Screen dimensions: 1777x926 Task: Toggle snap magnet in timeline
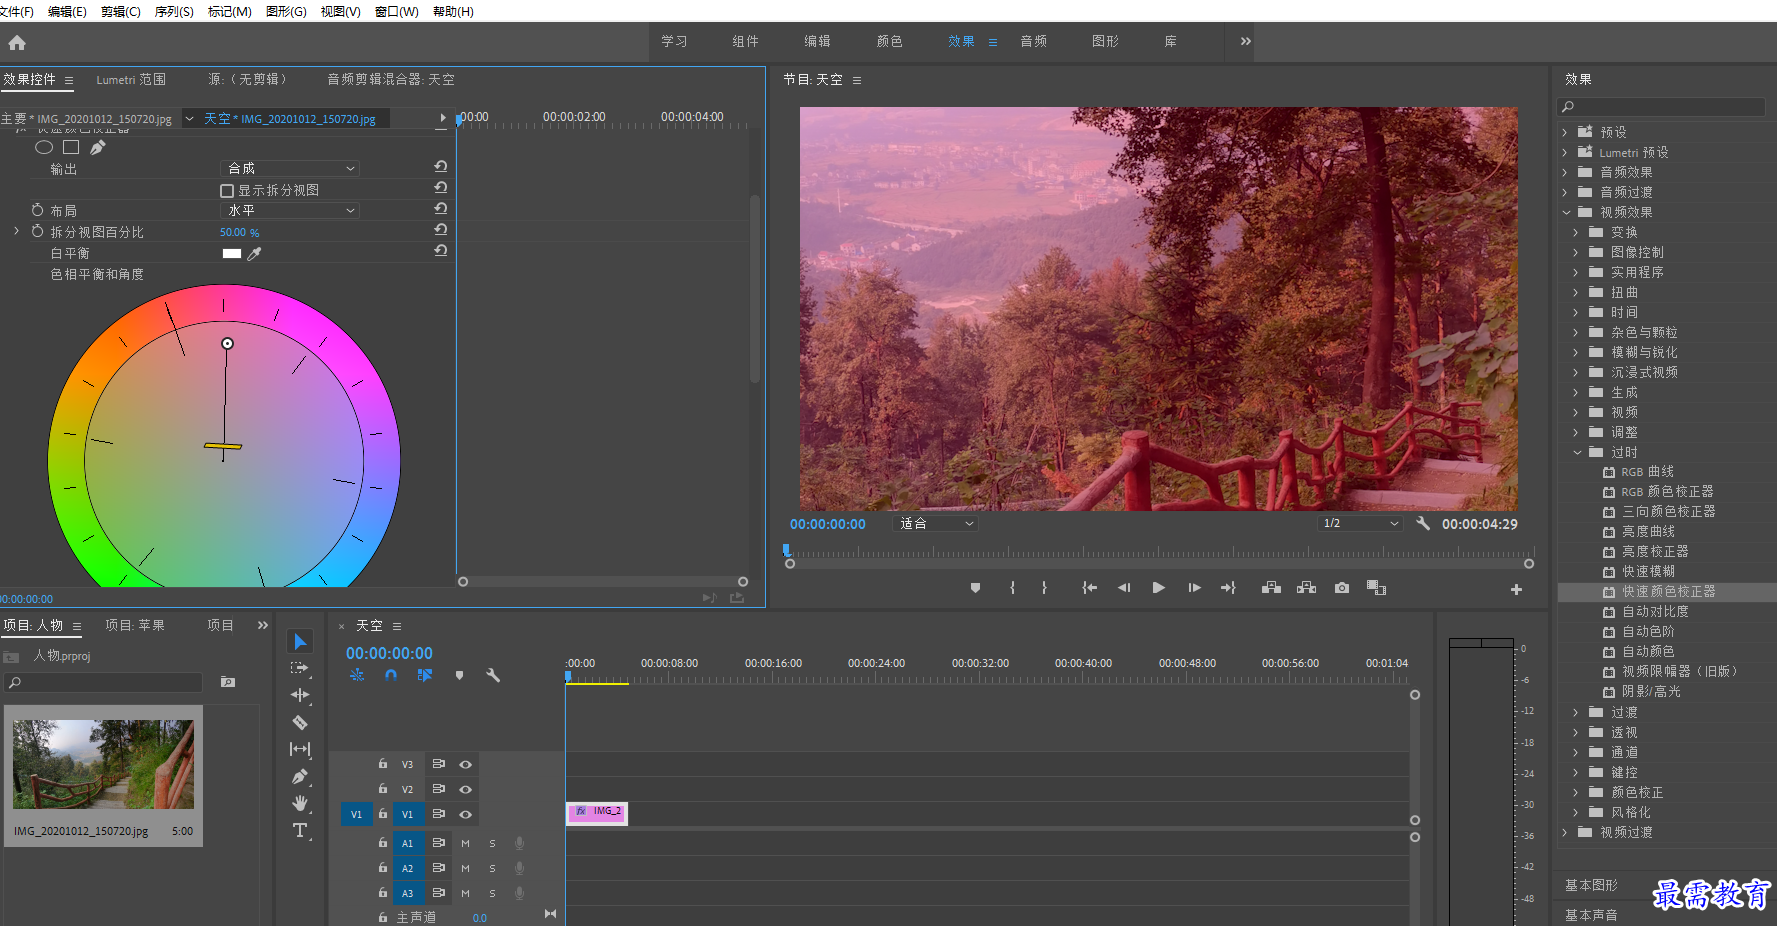(x=391, y=675)
